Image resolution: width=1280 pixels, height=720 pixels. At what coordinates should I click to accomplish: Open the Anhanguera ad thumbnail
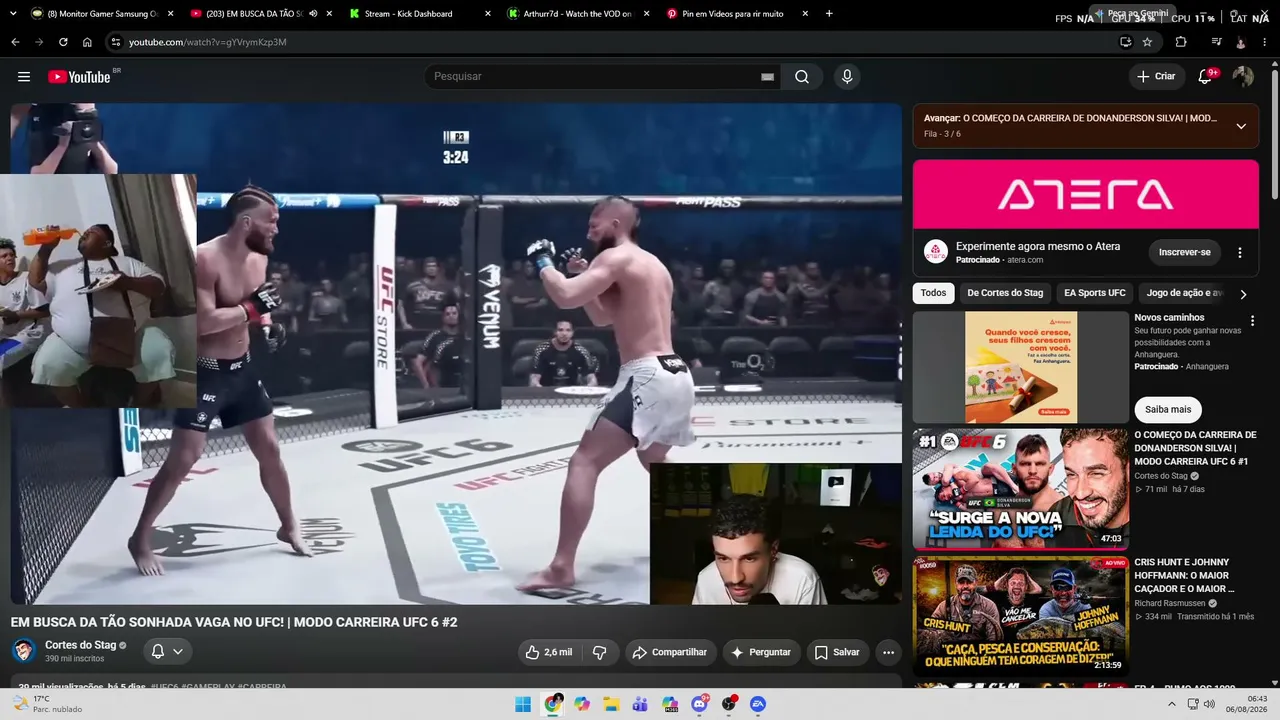click(1021, 367)
